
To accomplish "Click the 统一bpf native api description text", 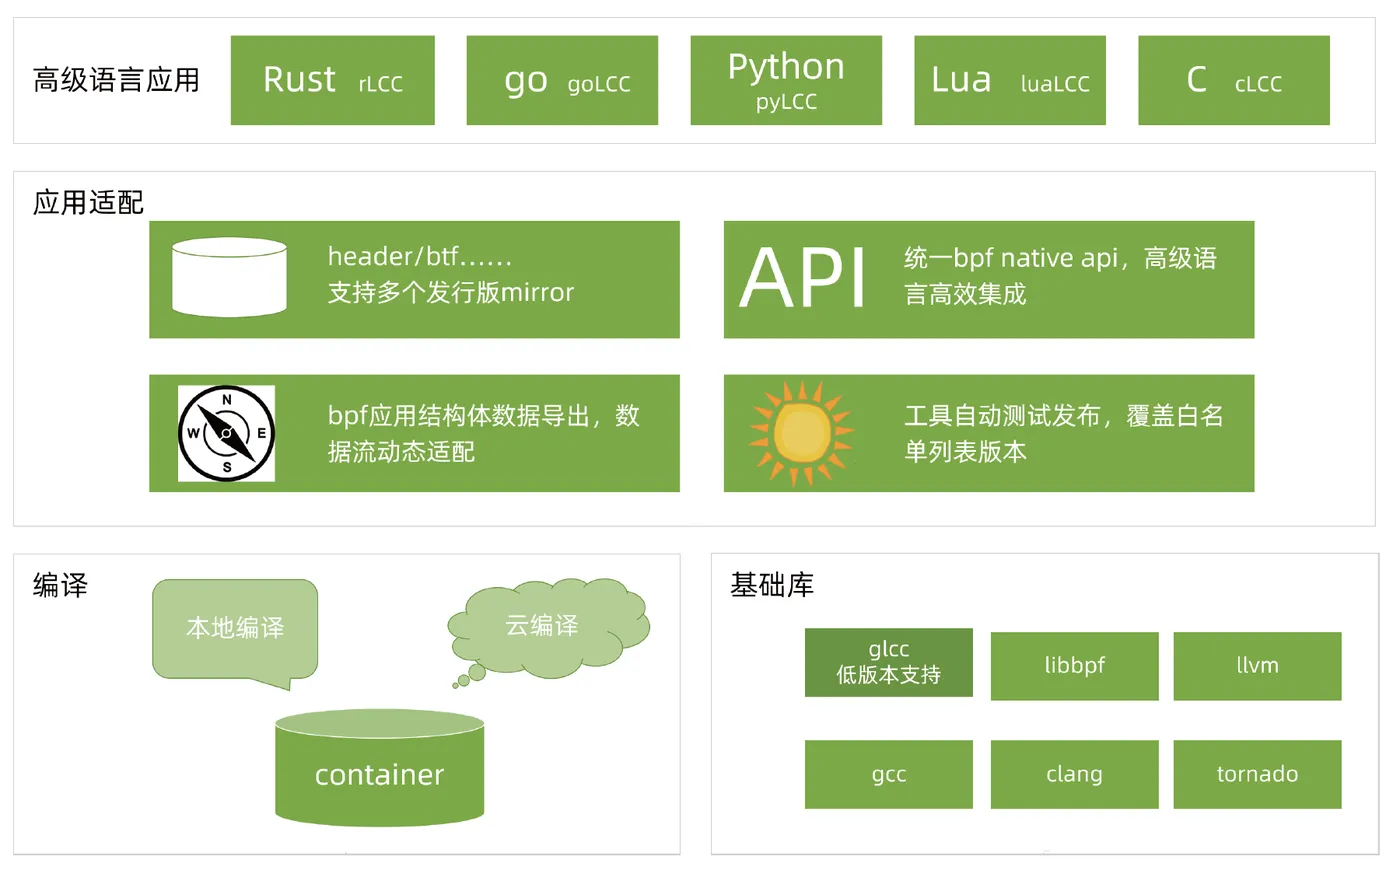I will coord(1060,276).
